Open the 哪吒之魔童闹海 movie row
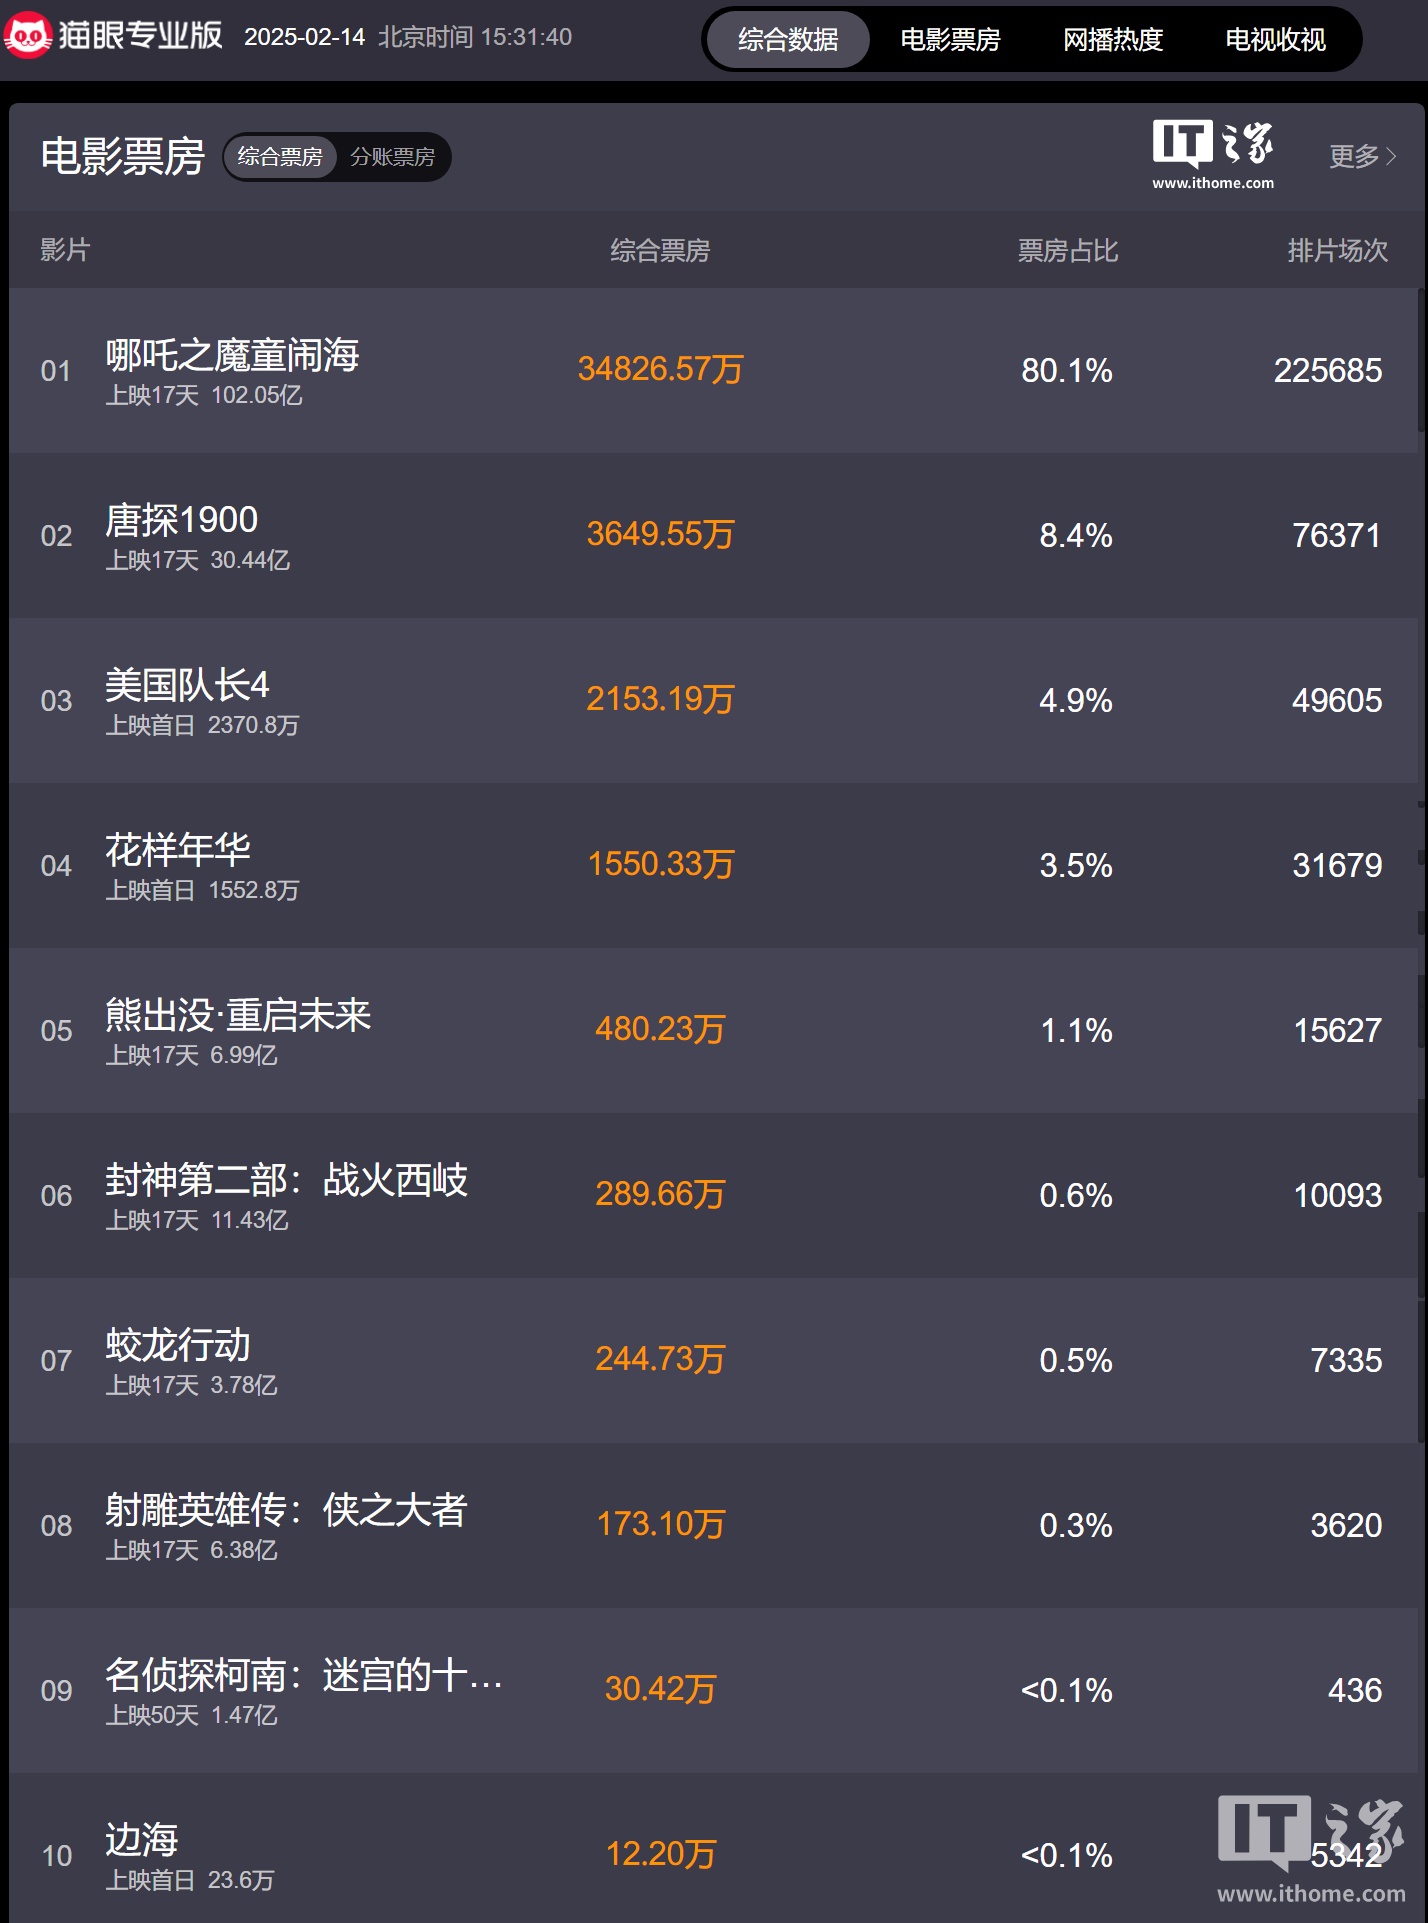Screen dimensions: 1428x1923 [x=232, y=356]
